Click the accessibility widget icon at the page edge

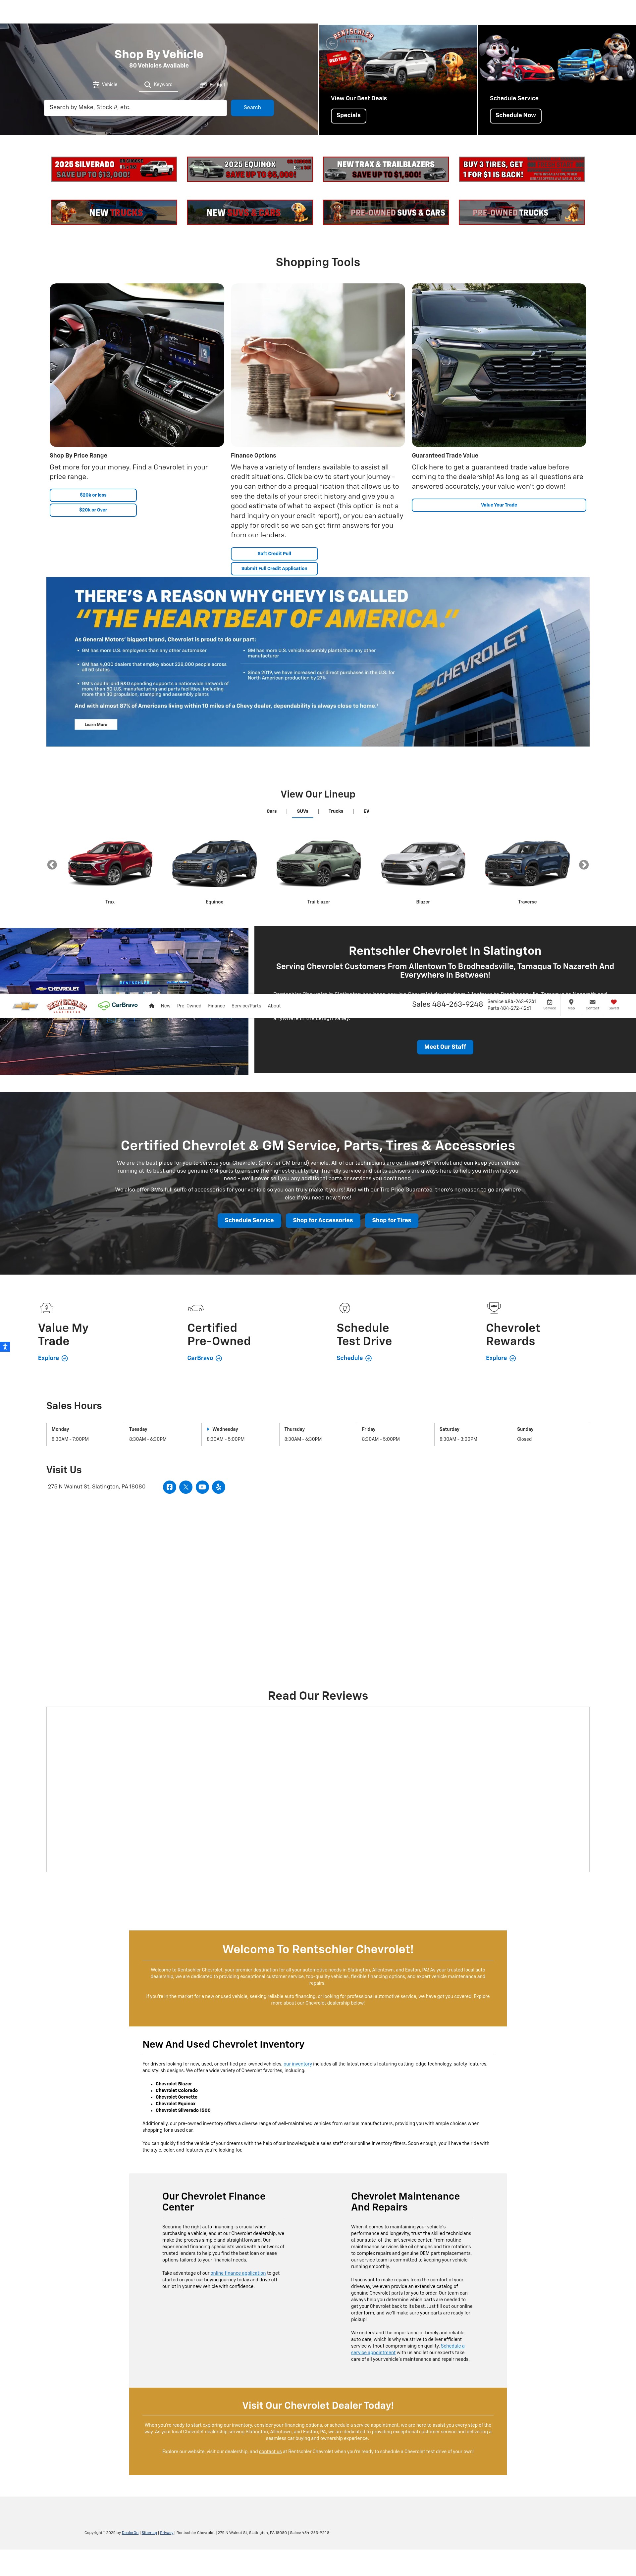5,1347
